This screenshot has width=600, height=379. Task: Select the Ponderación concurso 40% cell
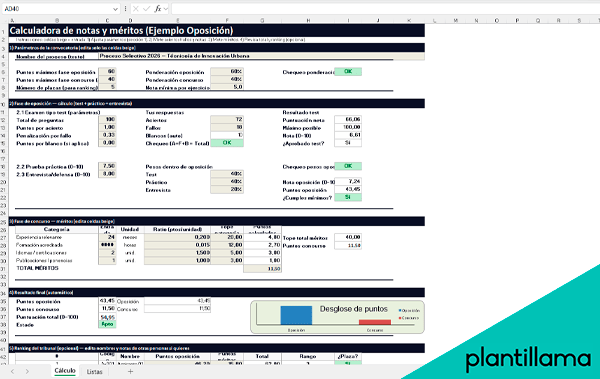[x=227, y=79]
